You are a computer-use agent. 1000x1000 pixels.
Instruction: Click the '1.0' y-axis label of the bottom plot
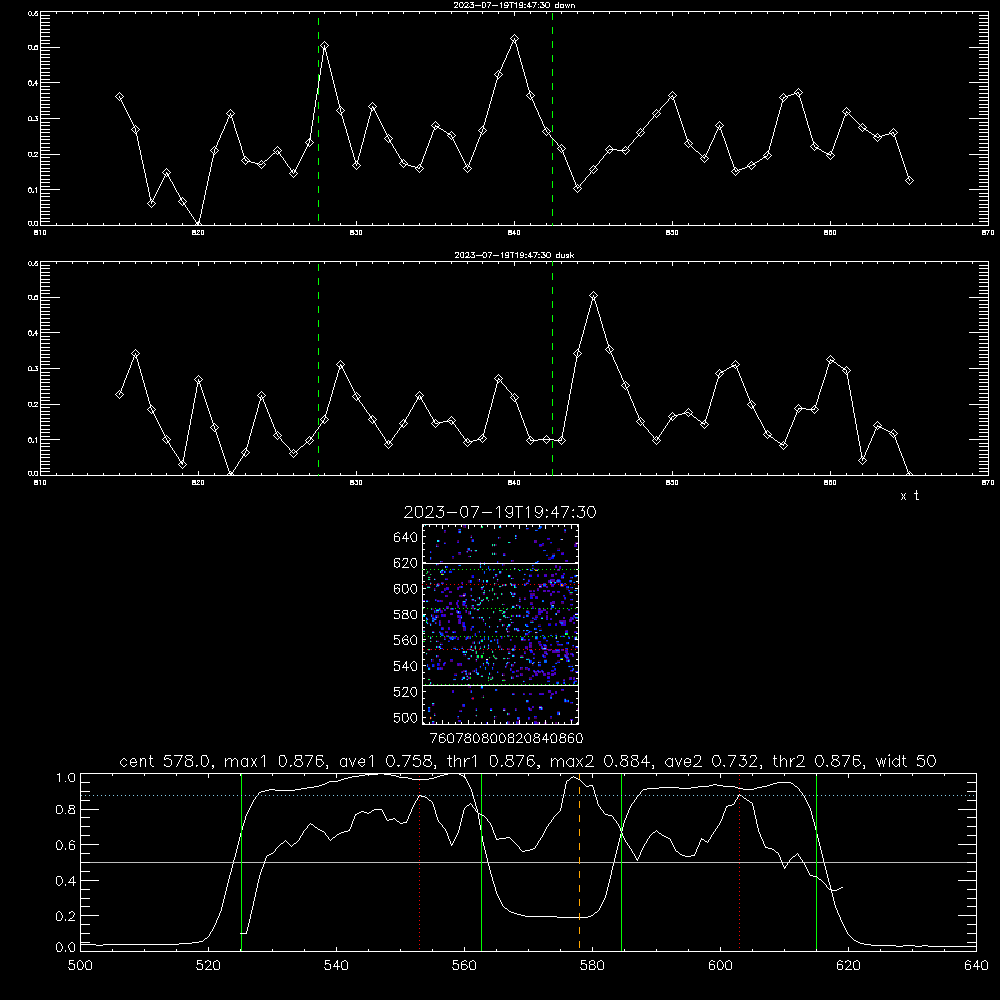tap(66, 778)
